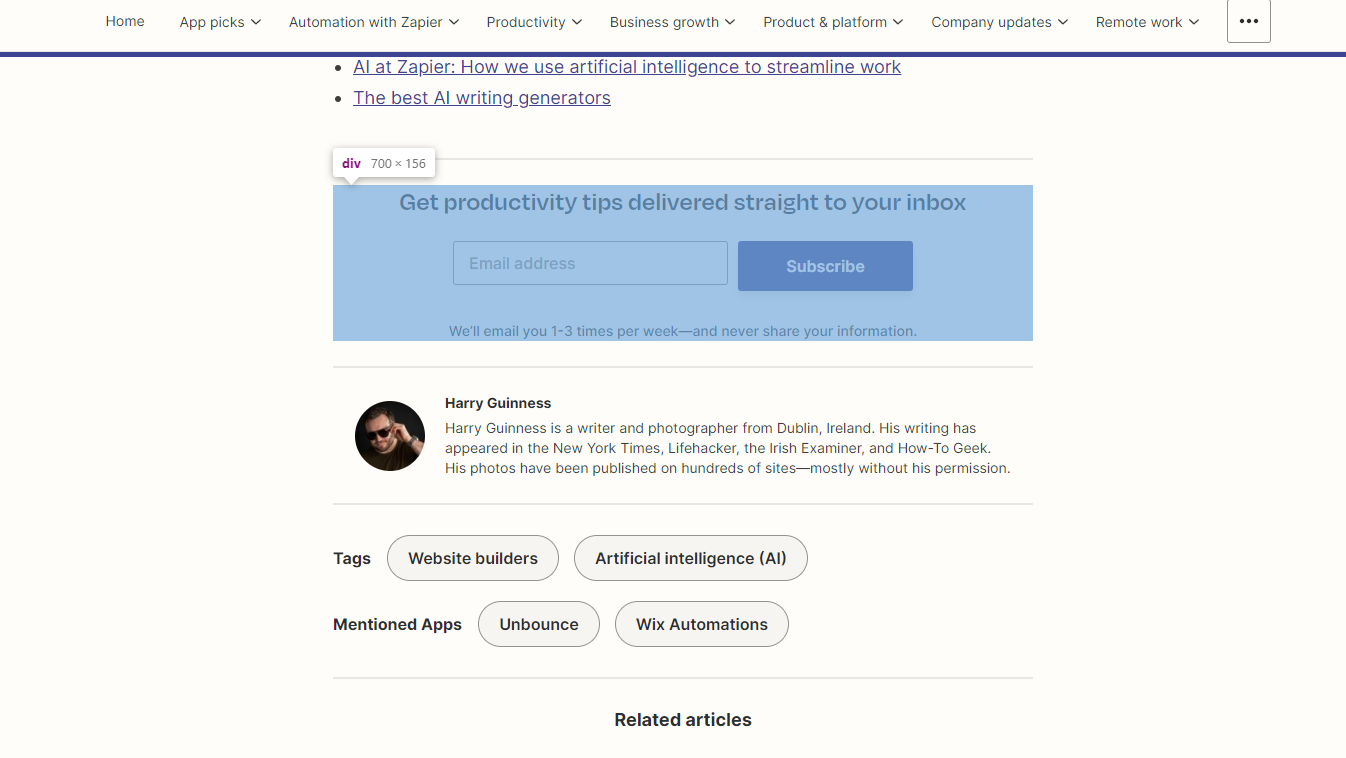This screenshot has height=758, width=1346.
Task: Open the "AI at Zapier" article link
Action: [626, 67]
